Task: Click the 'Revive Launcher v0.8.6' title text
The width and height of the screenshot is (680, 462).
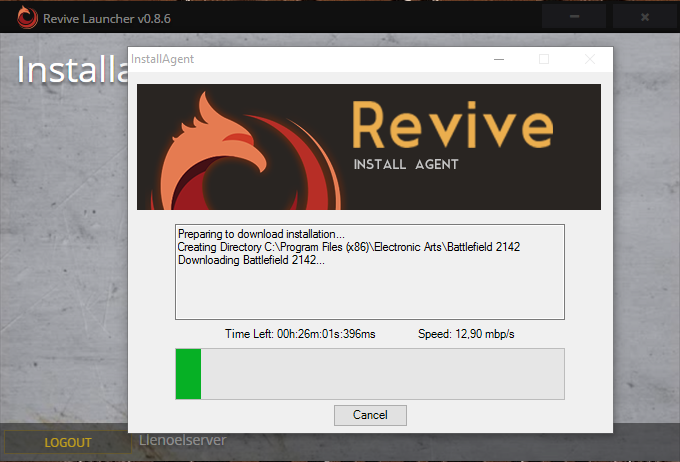Action: (107, 19)
